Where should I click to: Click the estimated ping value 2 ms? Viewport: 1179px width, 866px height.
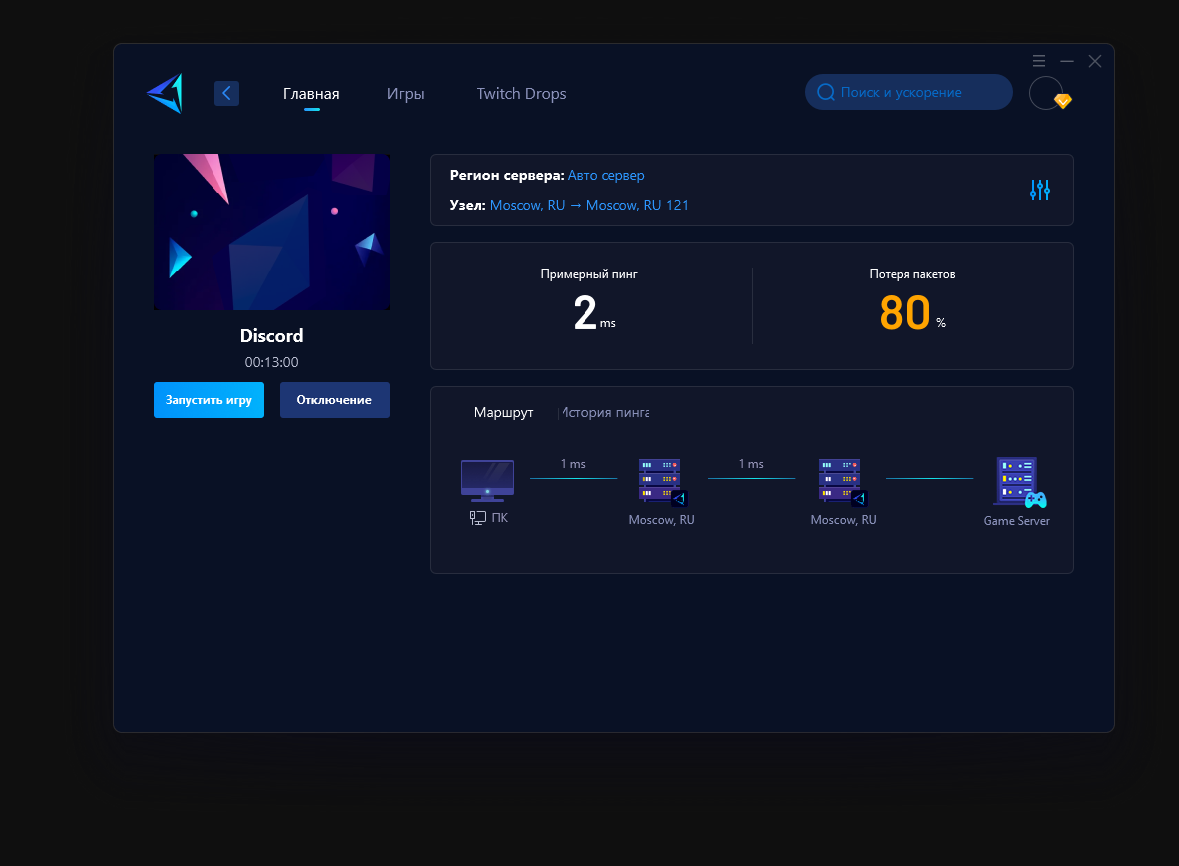pos(594,313)
